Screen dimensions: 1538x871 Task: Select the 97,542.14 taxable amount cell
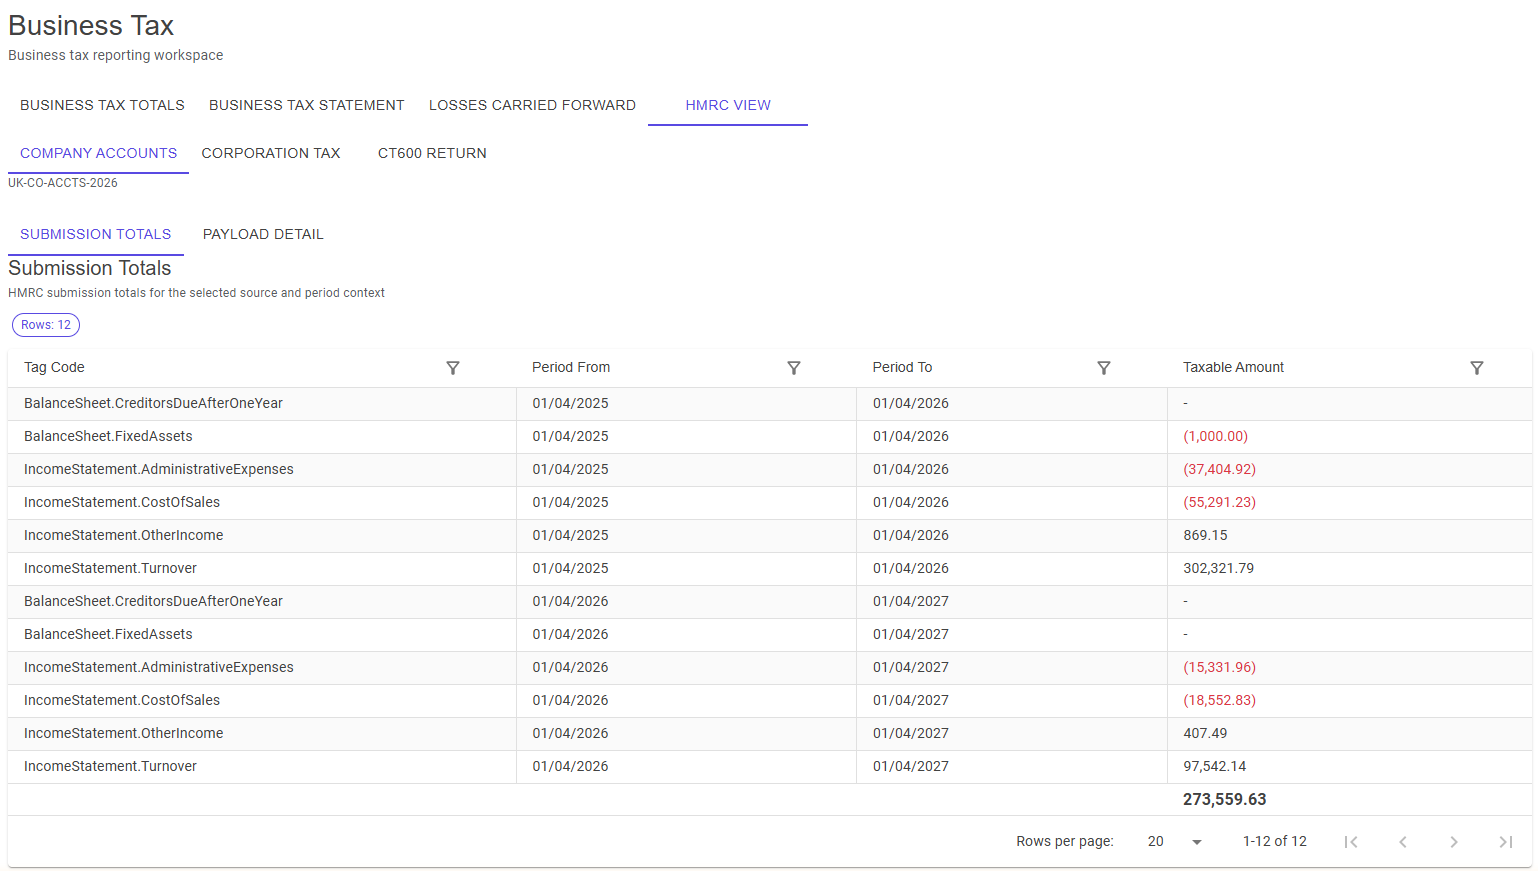pos(1349,767)
